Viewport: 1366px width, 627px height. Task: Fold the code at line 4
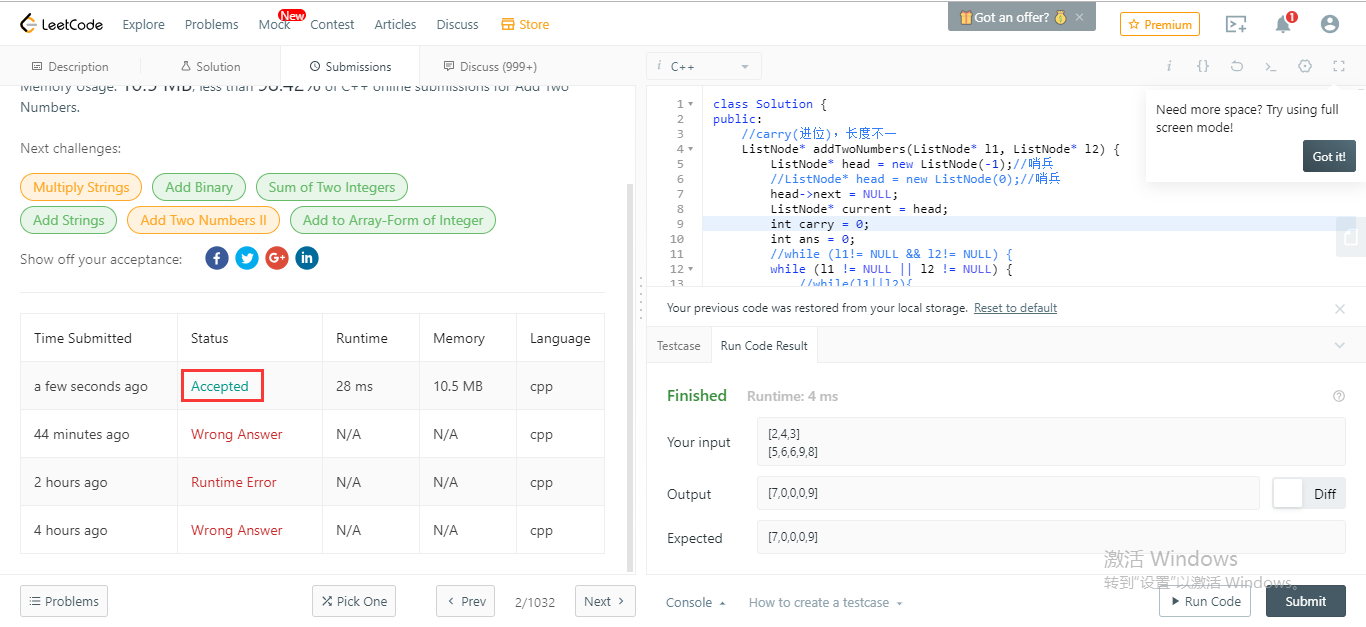[x=691, y=149]
